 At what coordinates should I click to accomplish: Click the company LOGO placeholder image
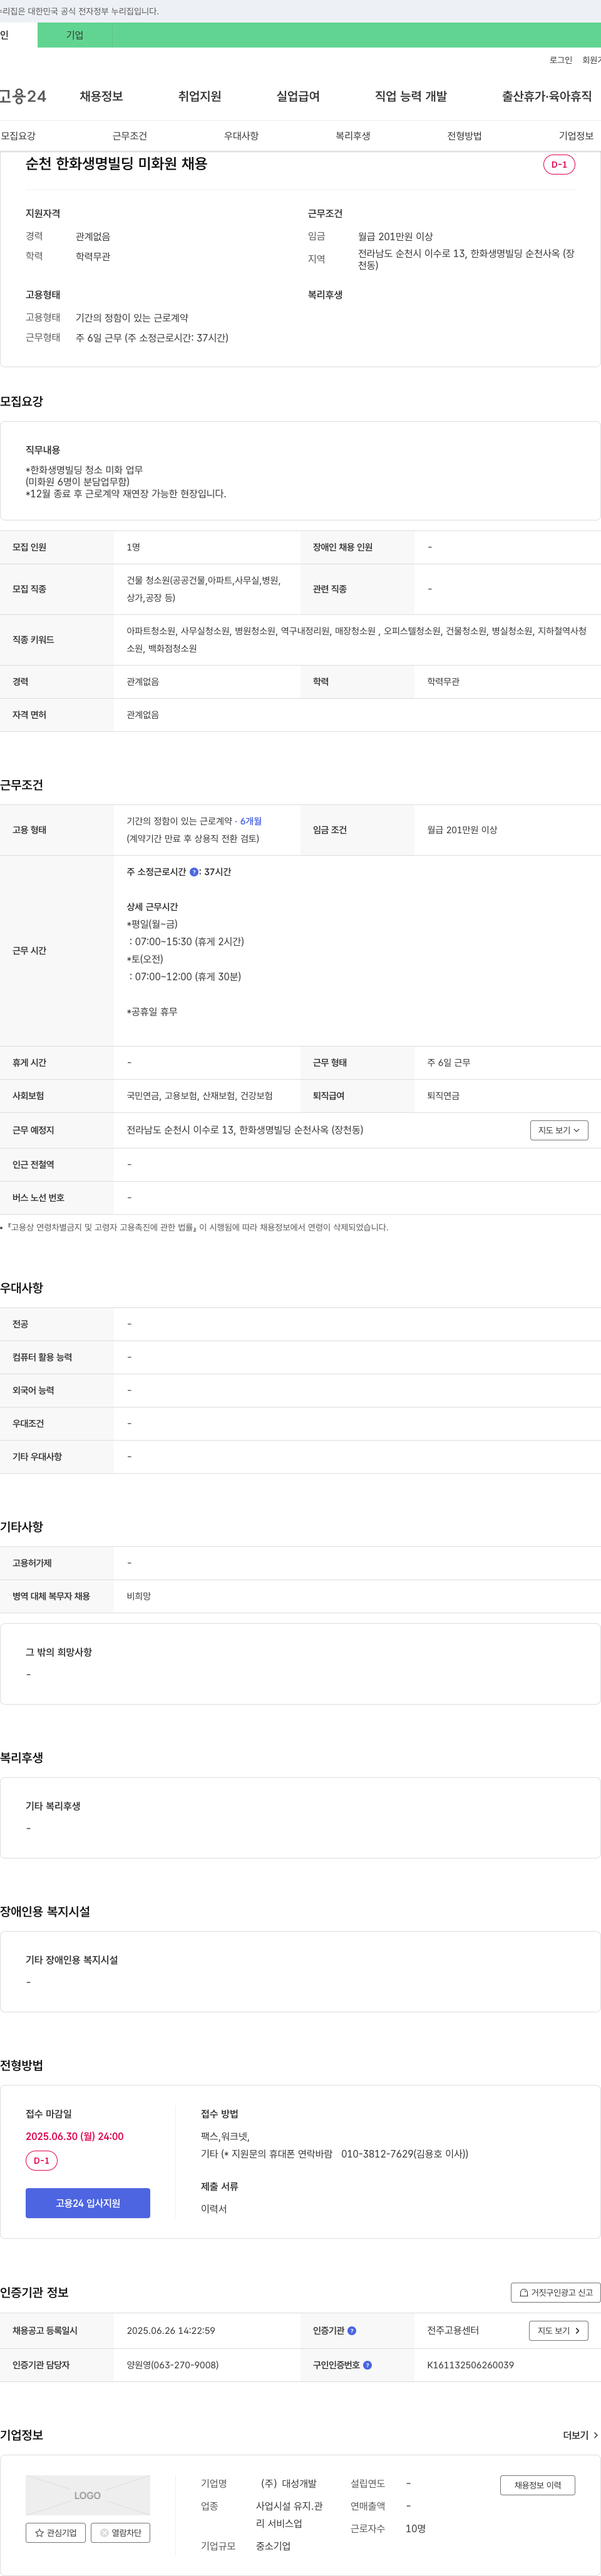(x=88, y=2495)
